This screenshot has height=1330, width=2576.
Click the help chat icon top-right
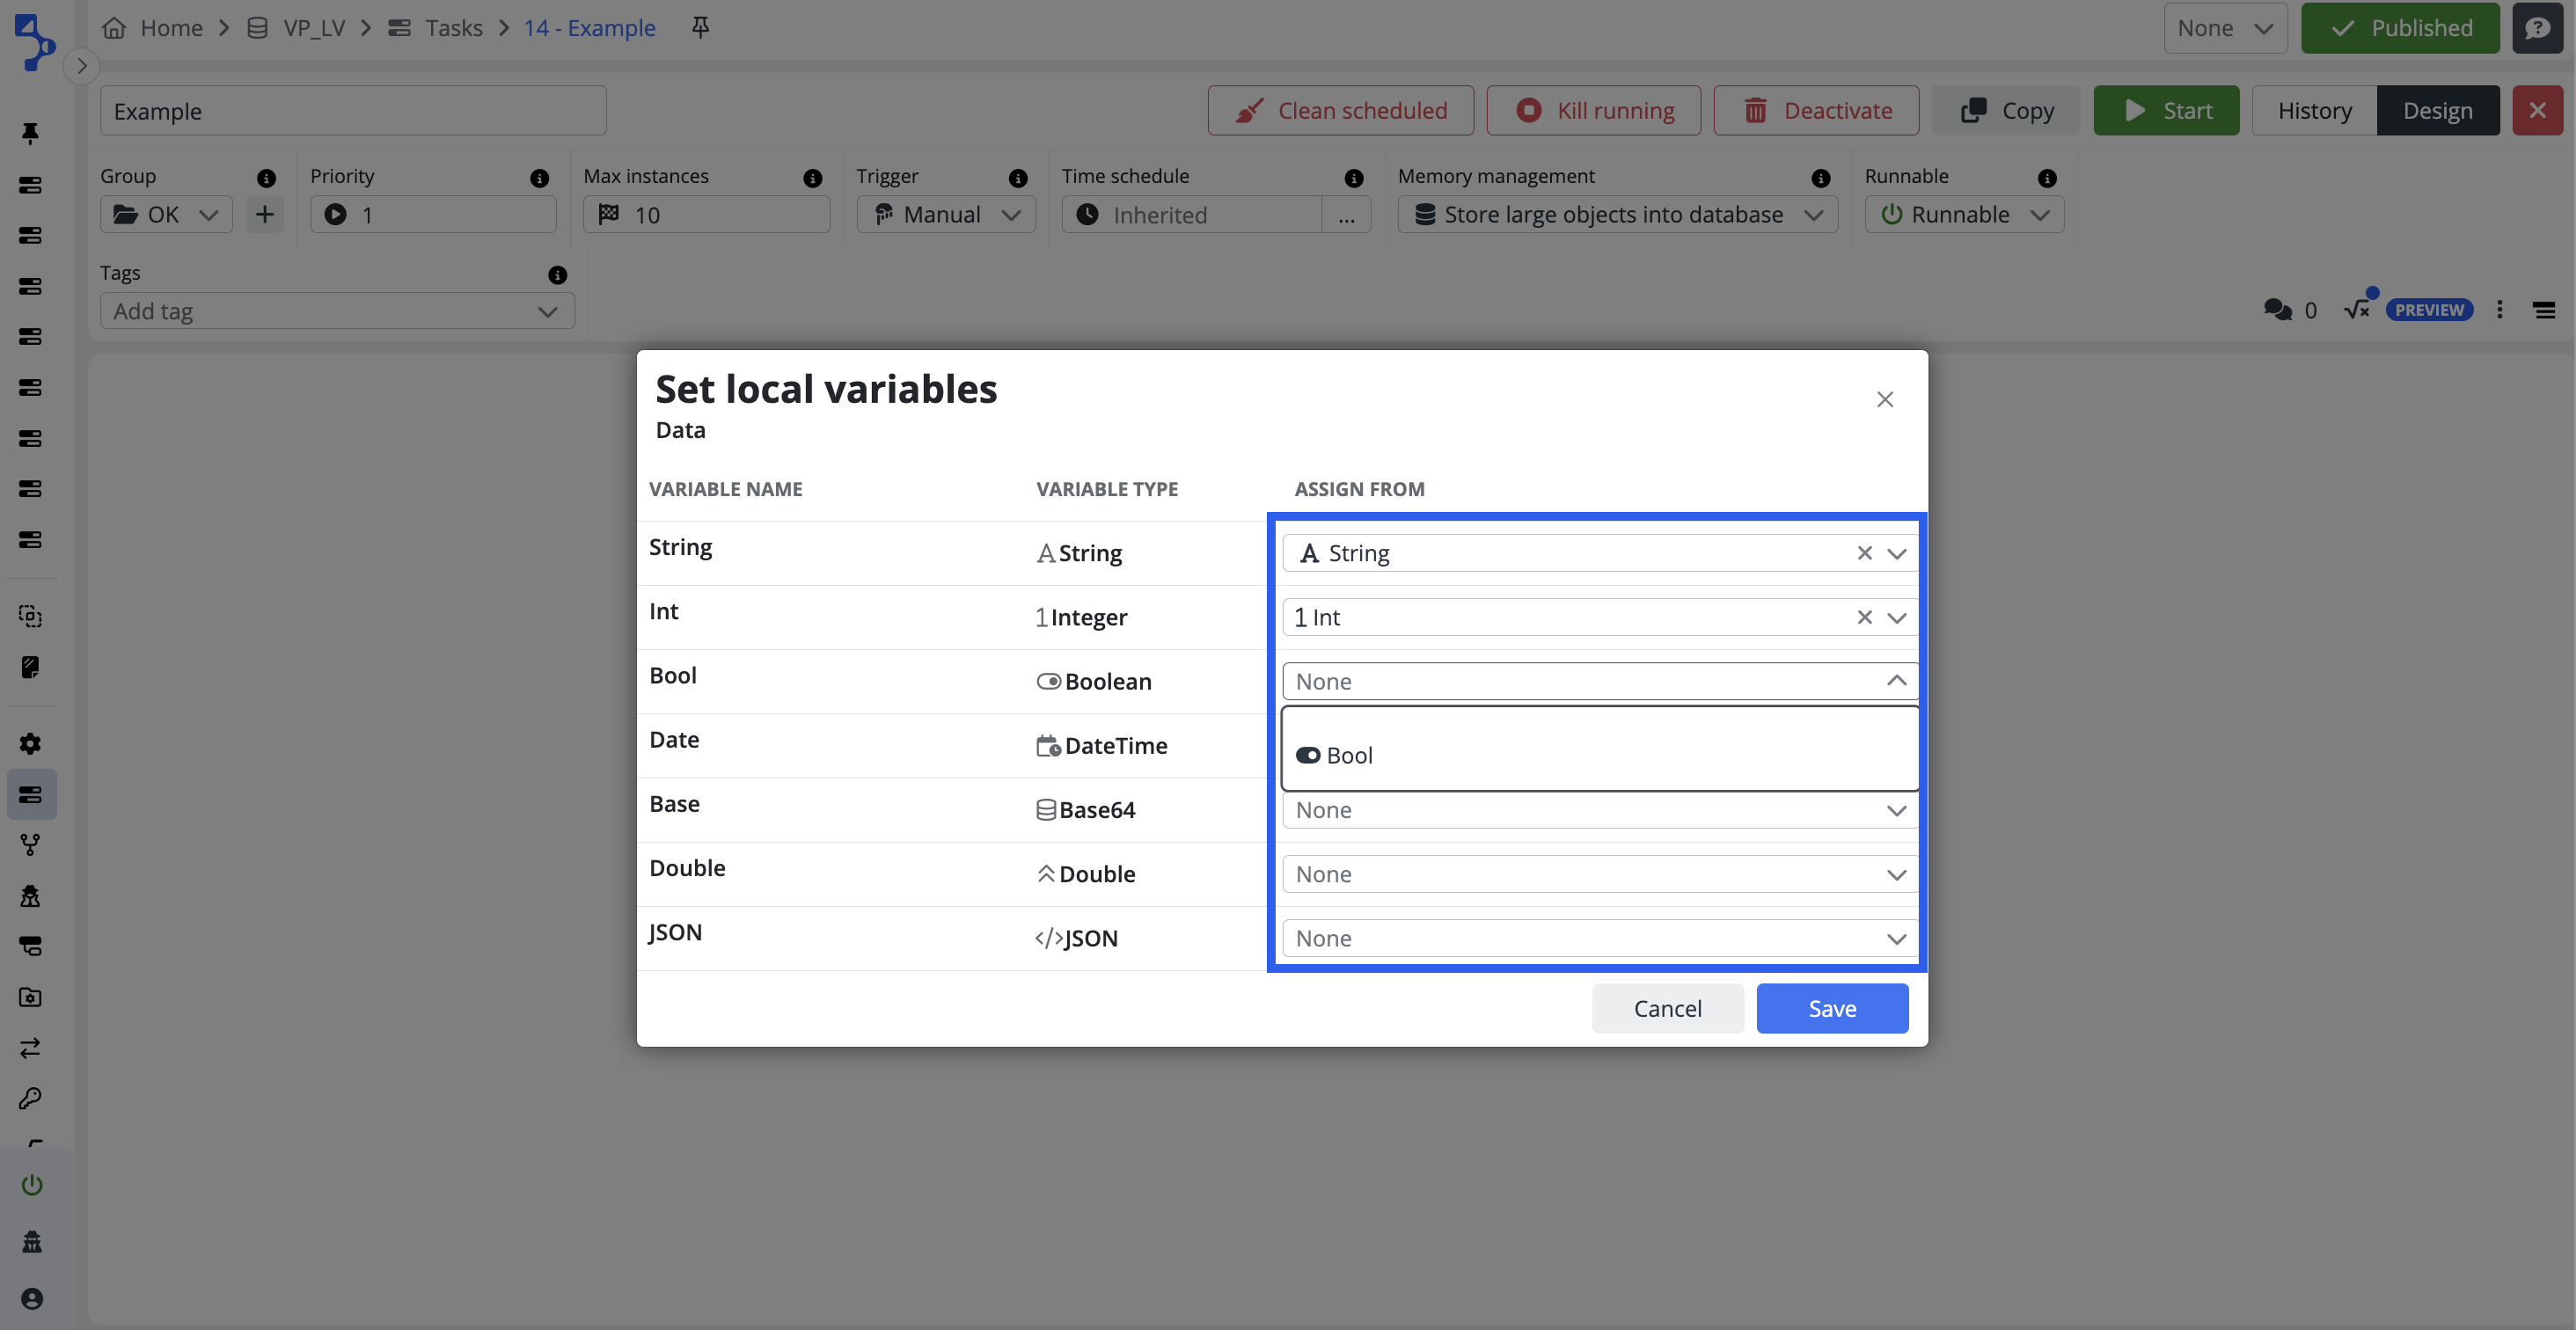coord(2537,28)
